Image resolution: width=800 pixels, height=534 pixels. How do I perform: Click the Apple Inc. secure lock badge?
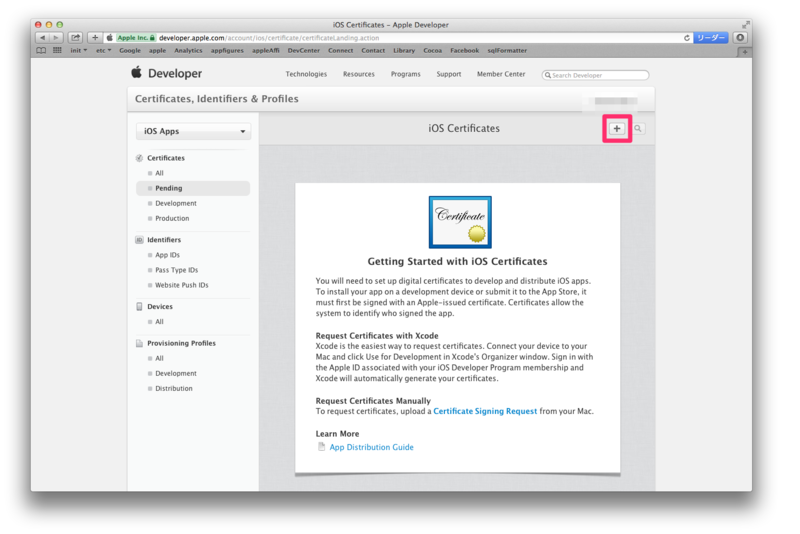[136, 38]
